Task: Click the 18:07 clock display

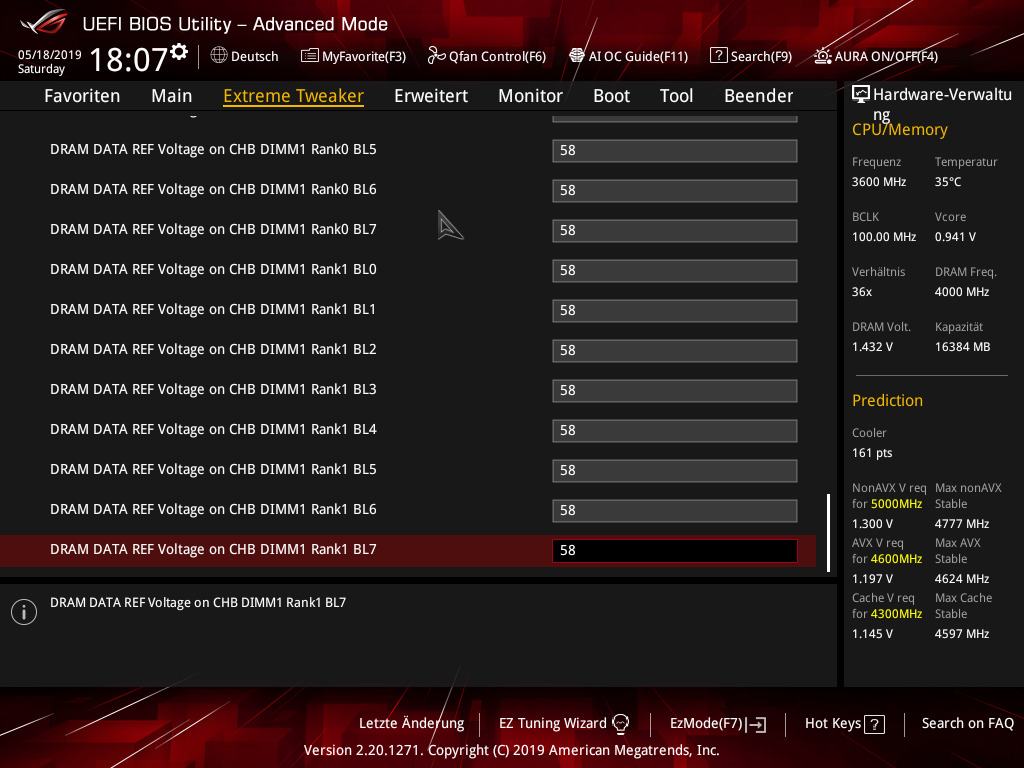Action: 129,59
